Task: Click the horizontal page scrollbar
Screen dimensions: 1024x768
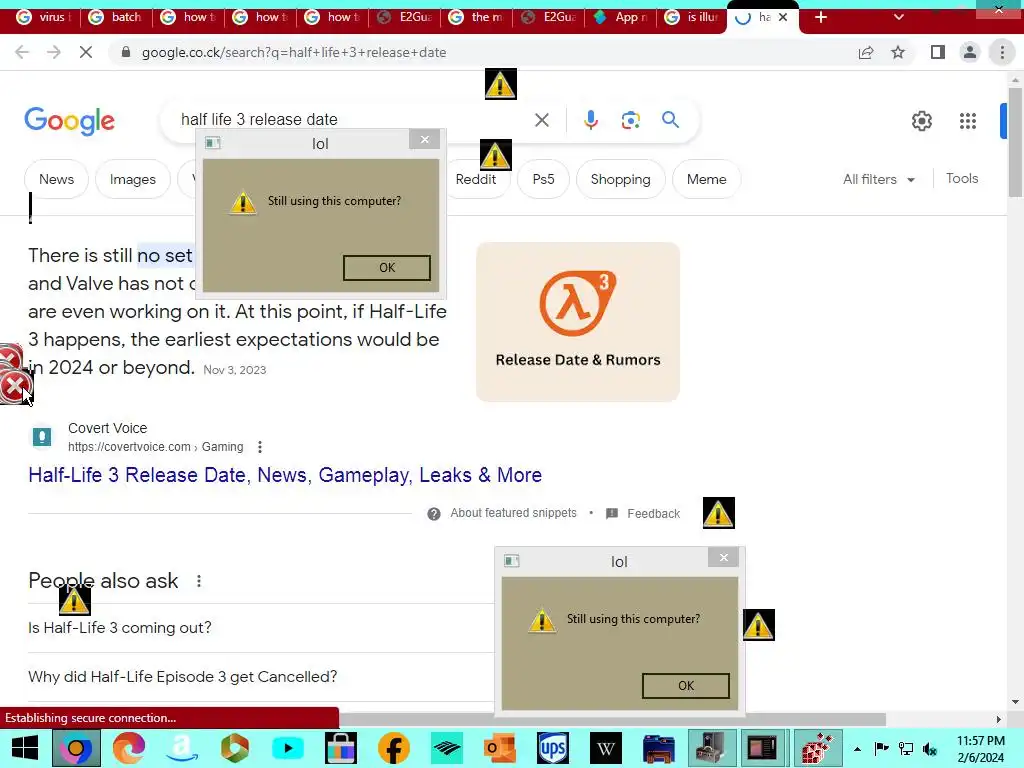Action: click(612, 719)
